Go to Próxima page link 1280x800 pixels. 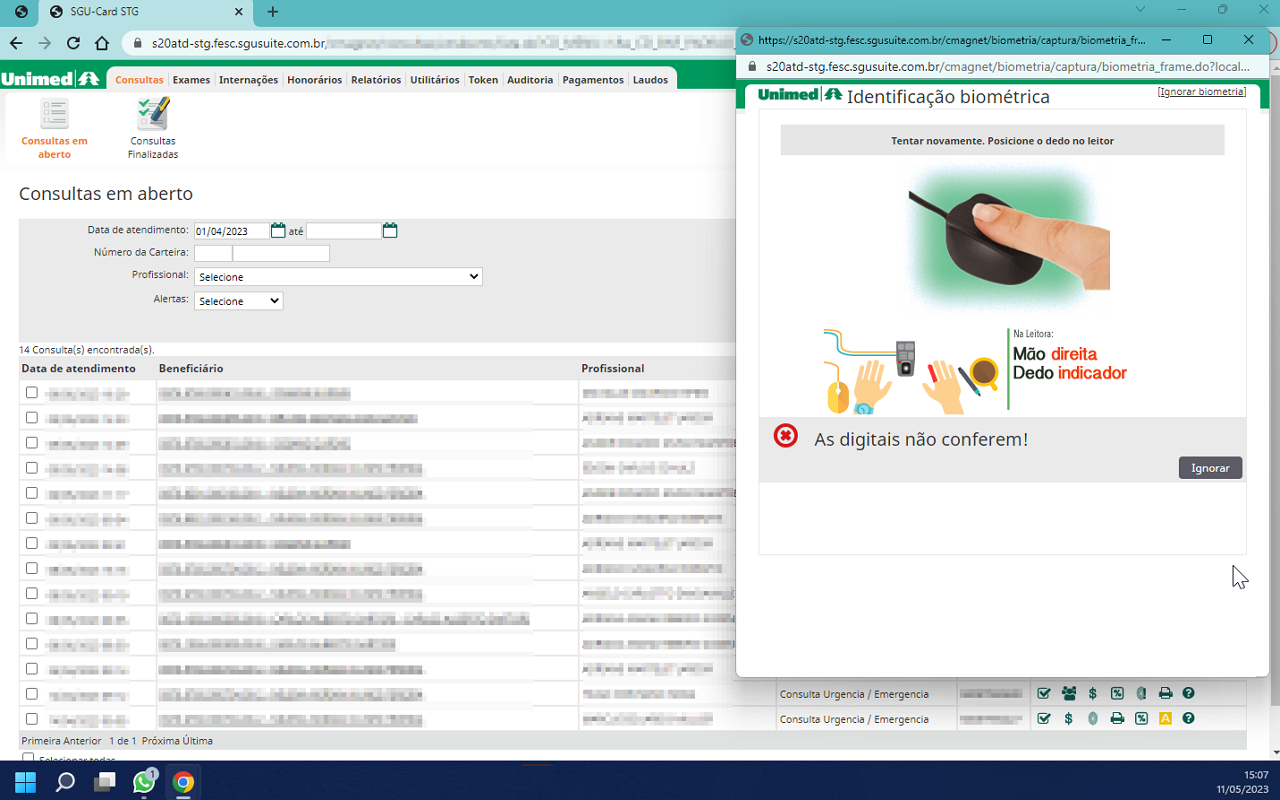[158, 741]
